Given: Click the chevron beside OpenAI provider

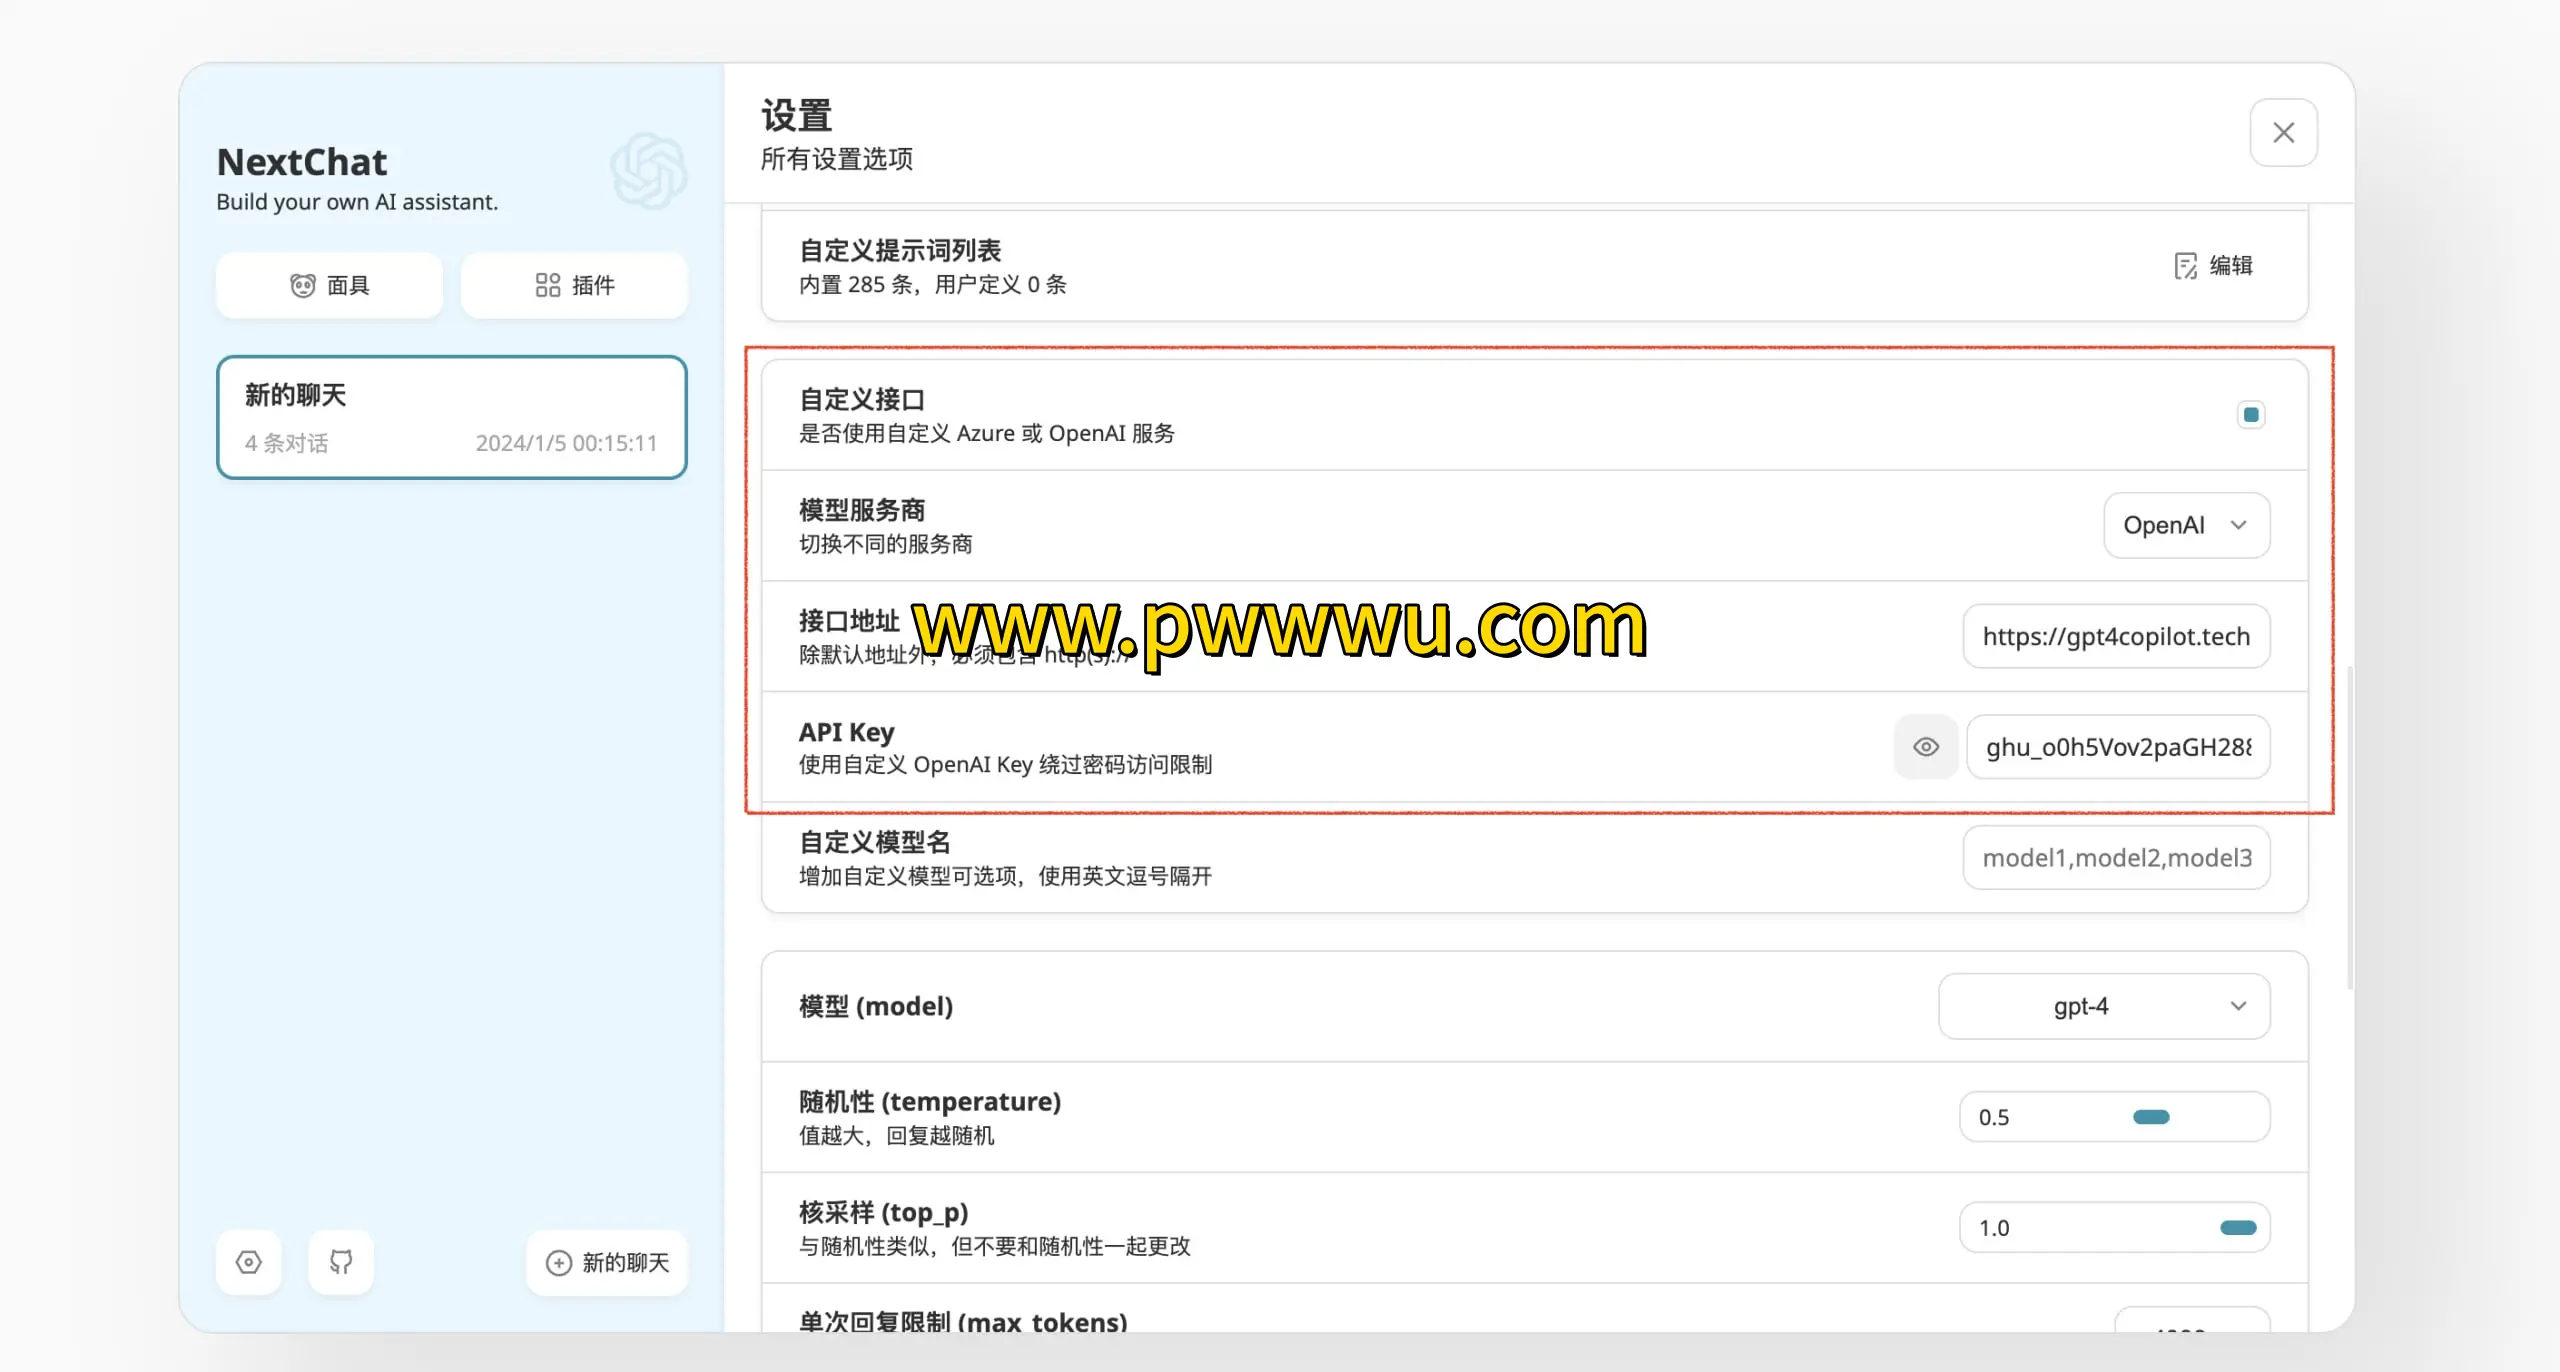Looking at the screenshot, I should click(x=2239, y=526).
